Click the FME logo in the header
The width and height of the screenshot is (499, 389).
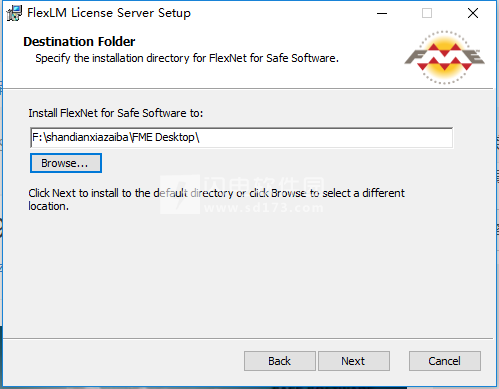445,57
